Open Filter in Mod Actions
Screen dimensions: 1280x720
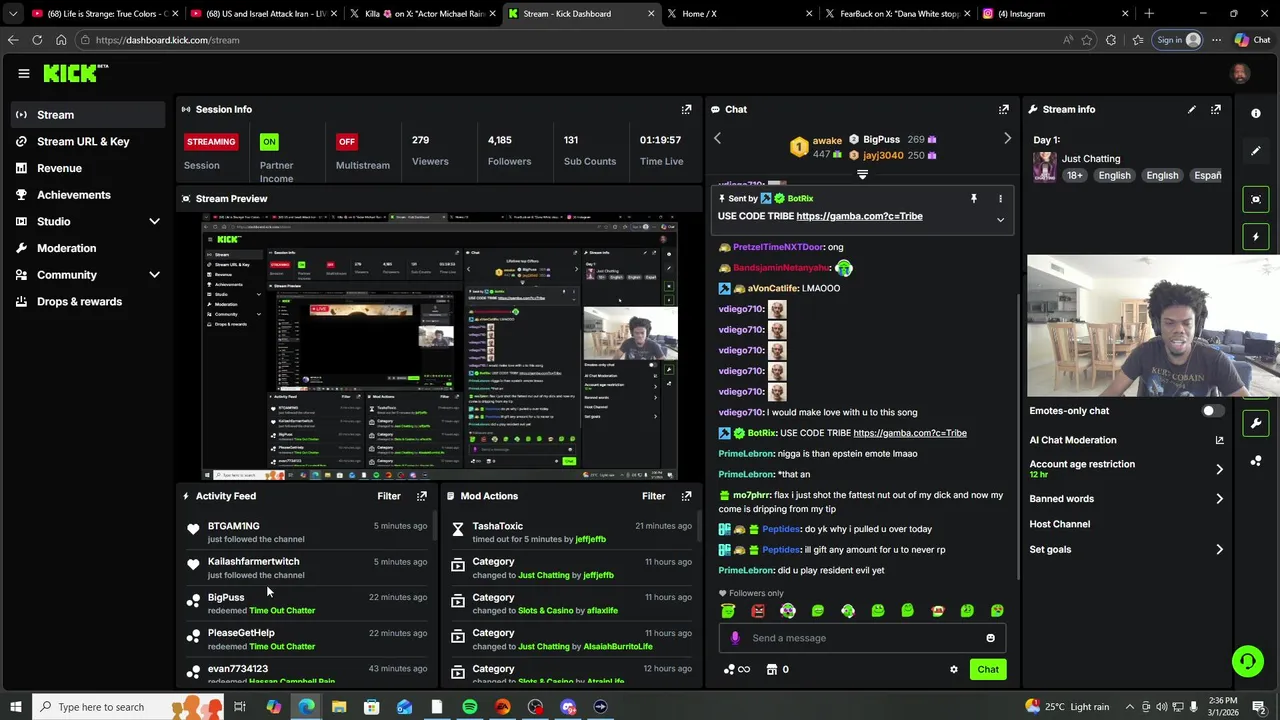coord(653,496)
